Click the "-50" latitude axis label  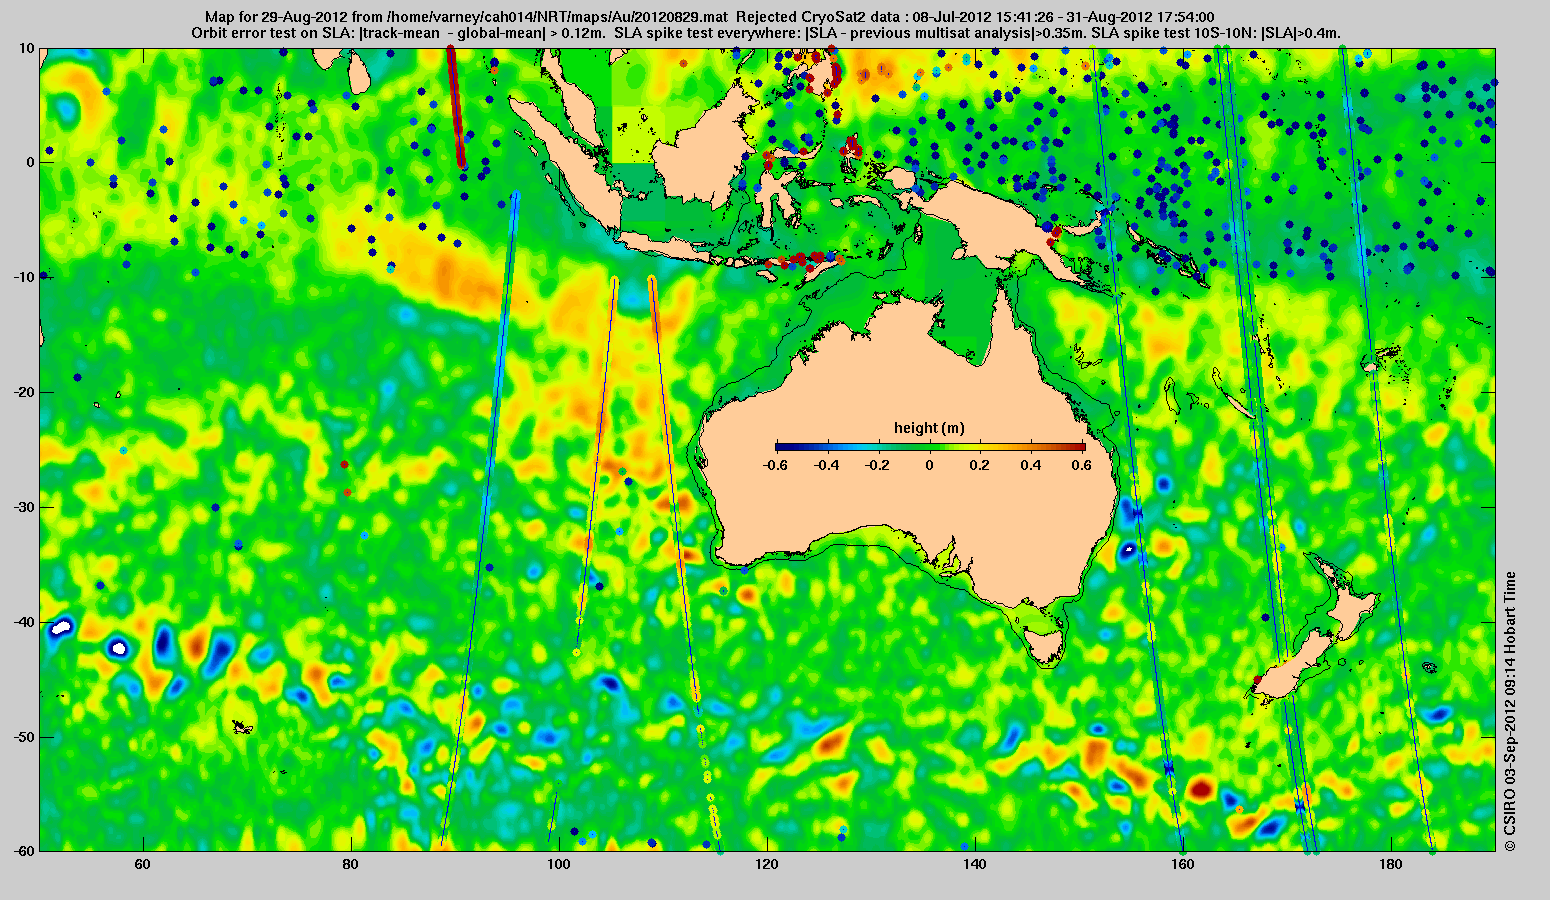point(24,737)
